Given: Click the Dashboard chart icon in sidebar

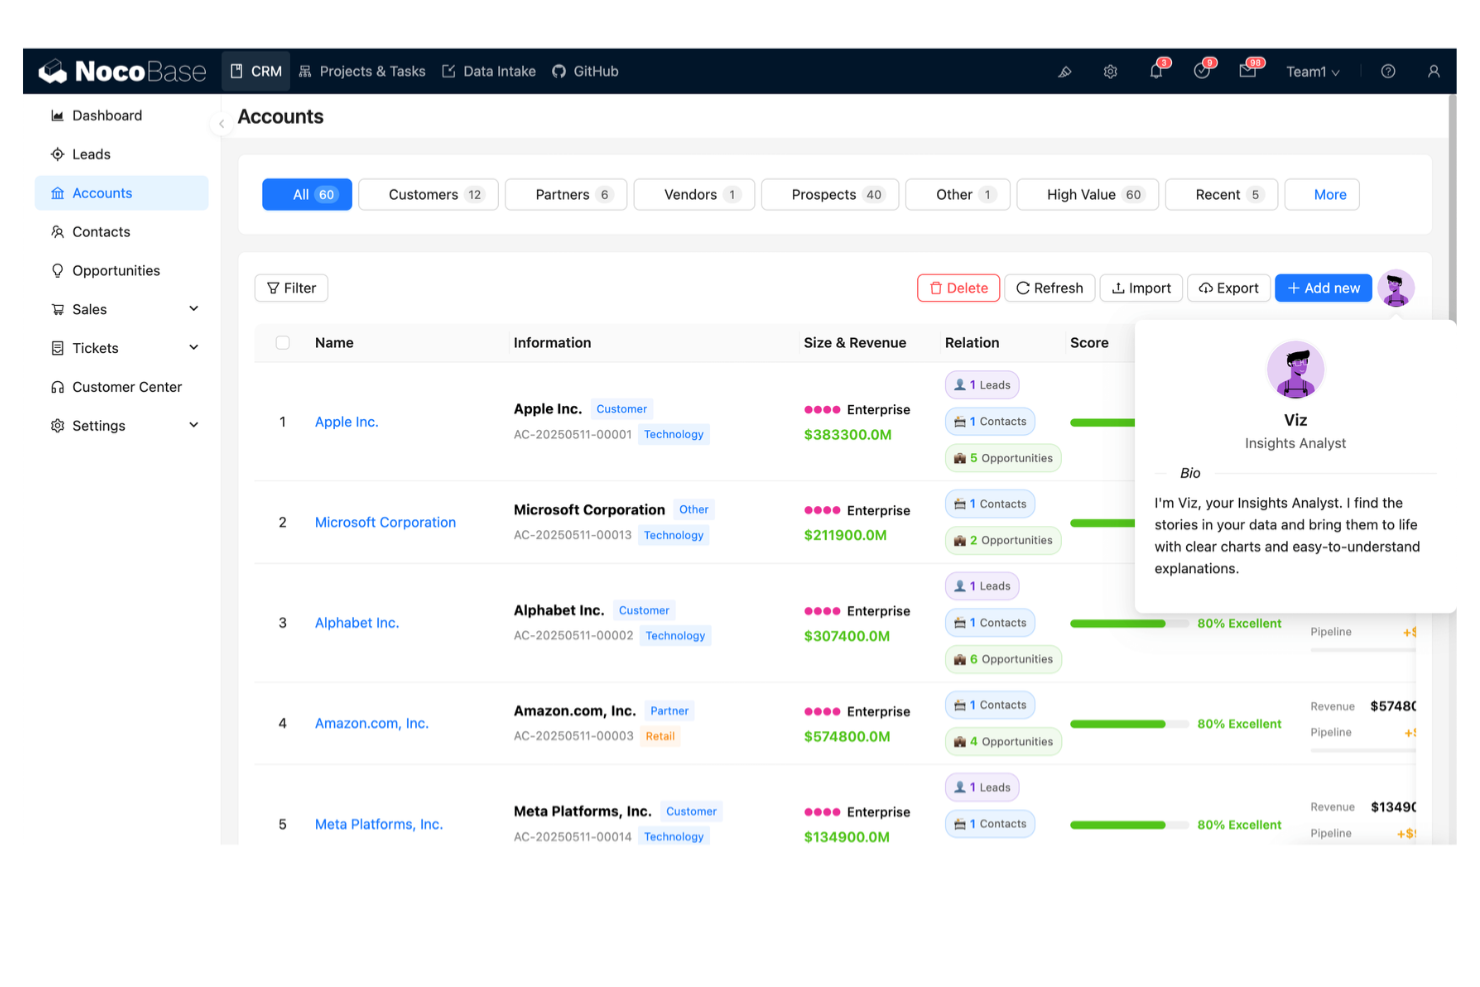Looking at the screenshot, I should point(58,116).
